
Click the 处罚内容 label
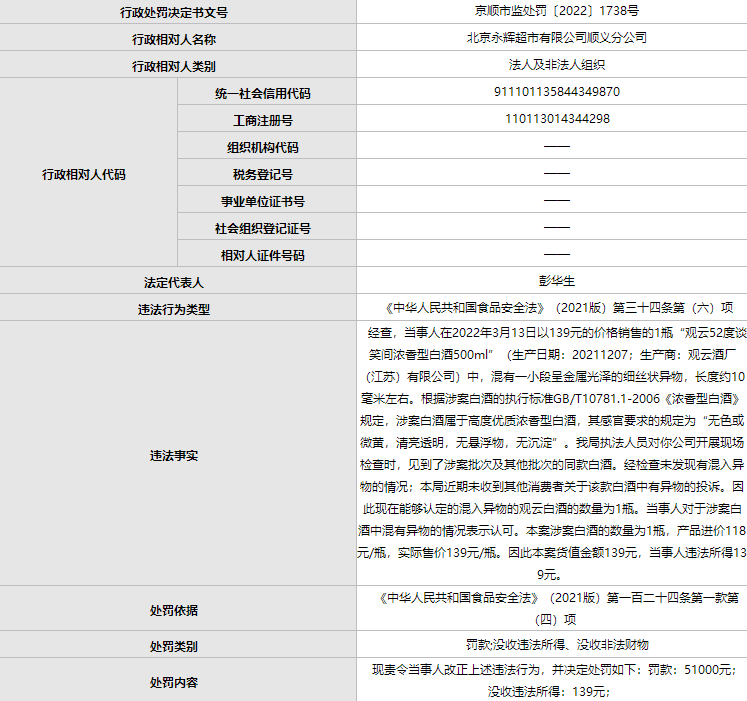click(174, 683)
